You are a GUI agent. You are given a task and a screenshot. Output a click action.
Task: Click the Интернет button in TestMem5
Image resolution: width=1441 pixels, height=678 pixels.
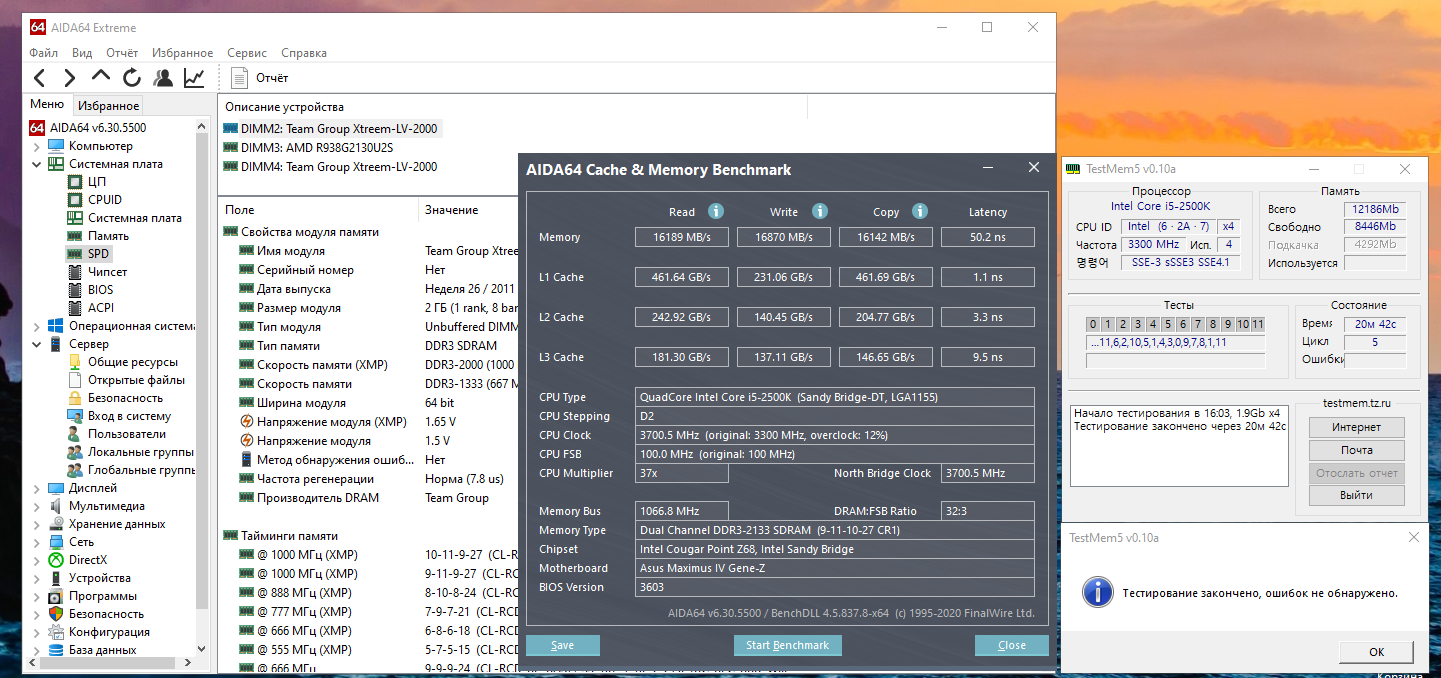coord(1357,427)
